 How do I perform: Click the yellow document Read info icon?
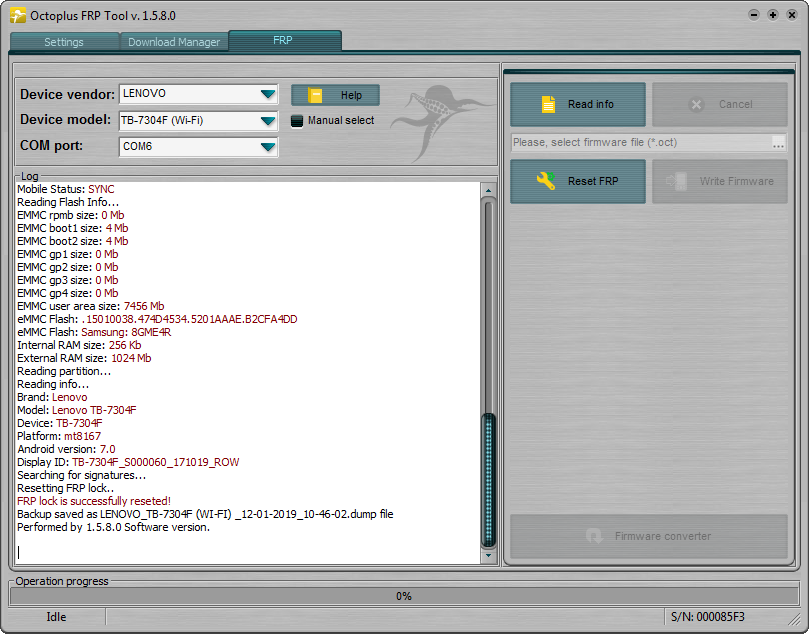click(x=548, y=104)
